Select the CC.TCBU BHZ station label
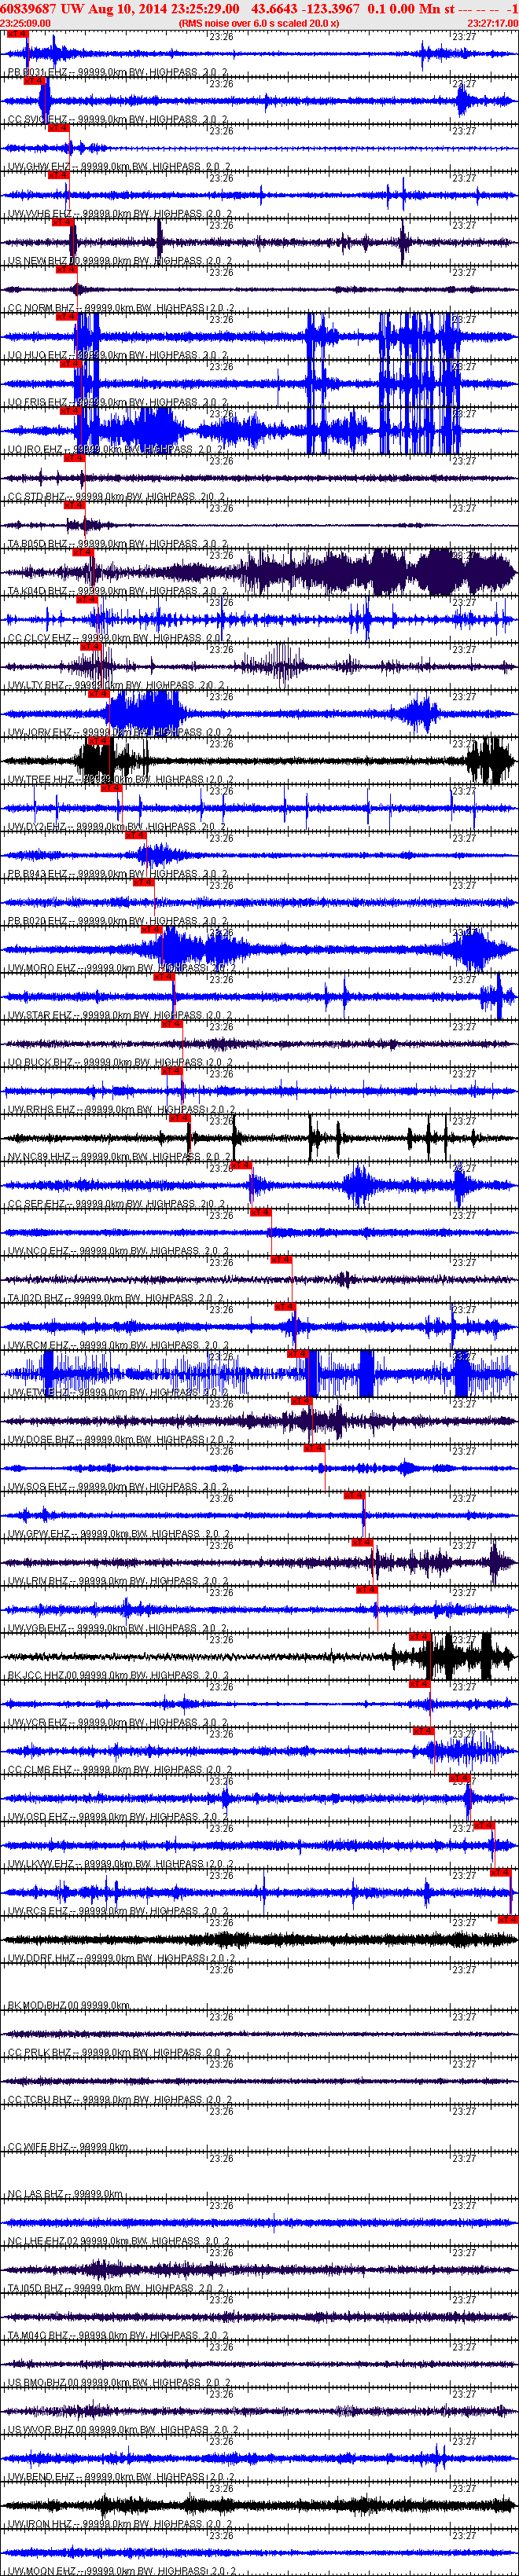Screen dimensions: 519x2576 pos(119,2100)
